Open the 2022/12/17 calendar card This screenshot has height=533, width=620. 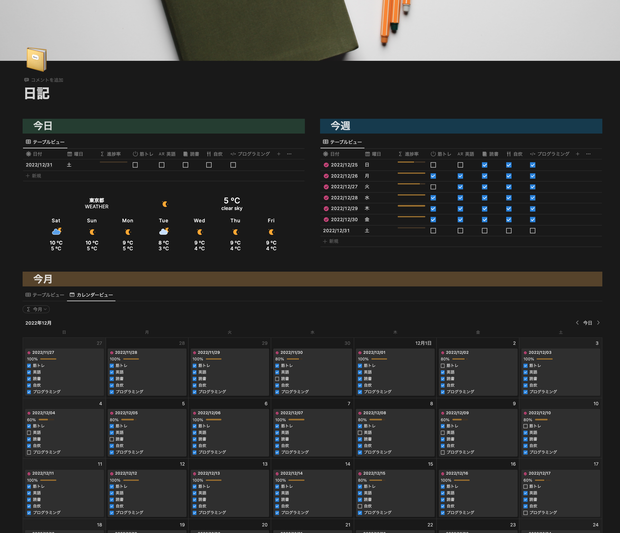tap(561, 492)
